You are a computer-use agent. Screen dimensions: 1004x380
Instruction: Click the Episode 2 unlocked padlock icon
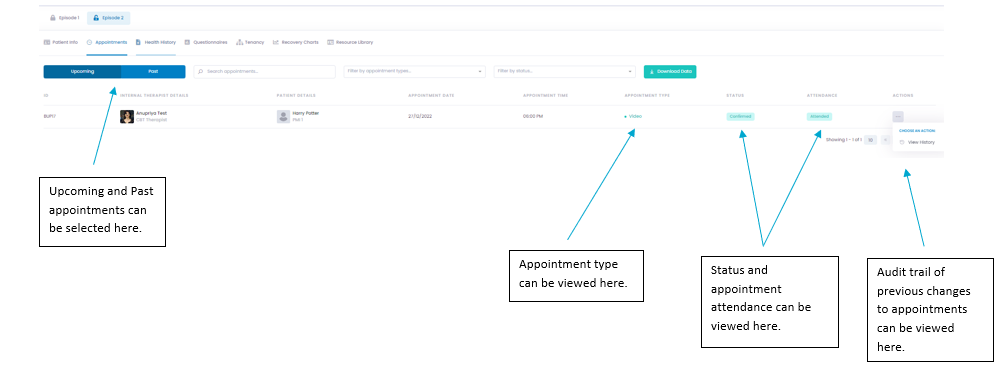96,18
